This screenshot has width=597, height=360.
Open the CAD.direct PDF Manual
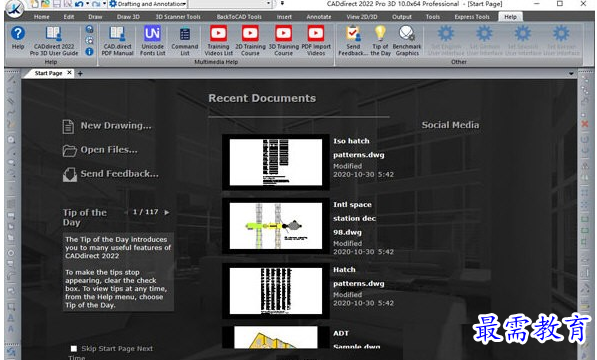(x=117, y=41)
